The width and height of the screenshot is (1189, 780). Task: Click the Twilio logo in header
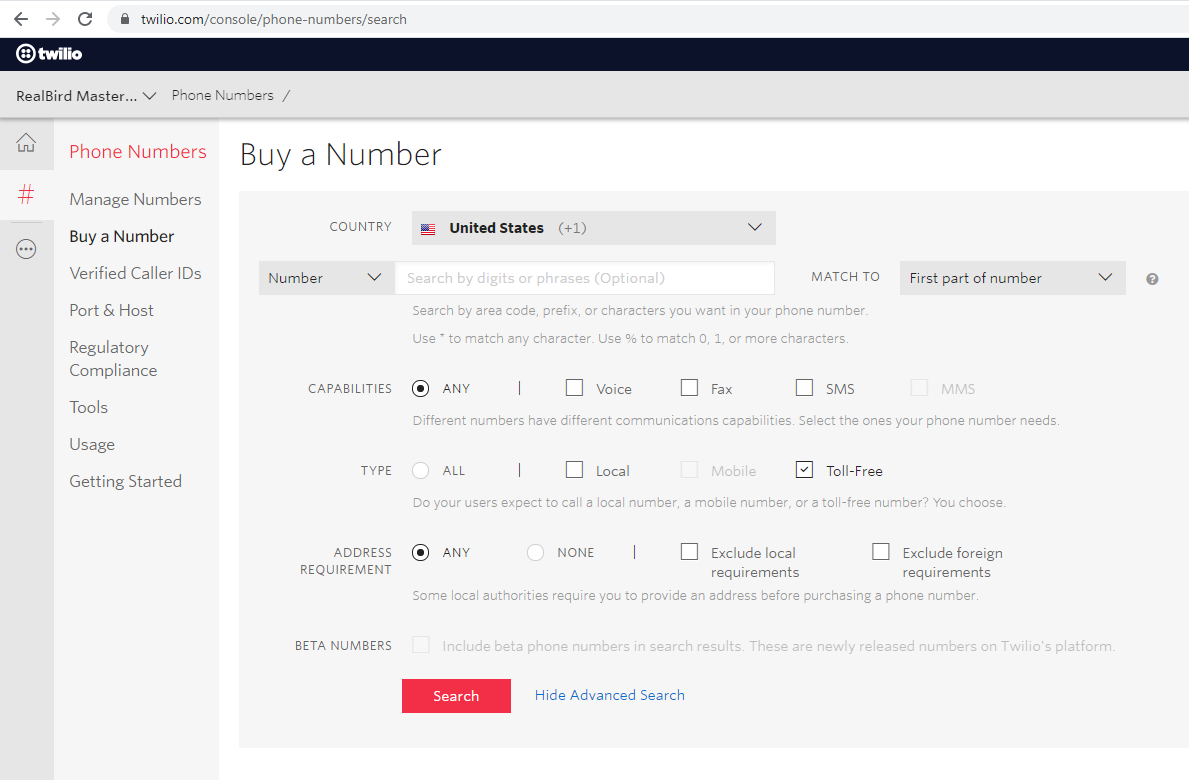49,54
